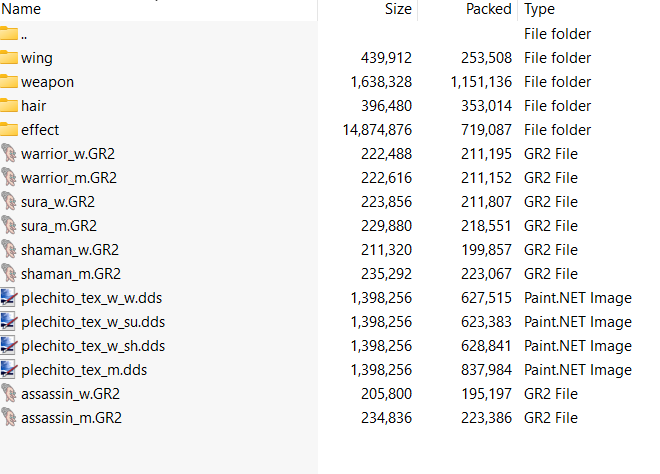Screen dimensions: 660x474
Task: Select the sura_m.GR2 file icon
Action: (x=9, y=226)
